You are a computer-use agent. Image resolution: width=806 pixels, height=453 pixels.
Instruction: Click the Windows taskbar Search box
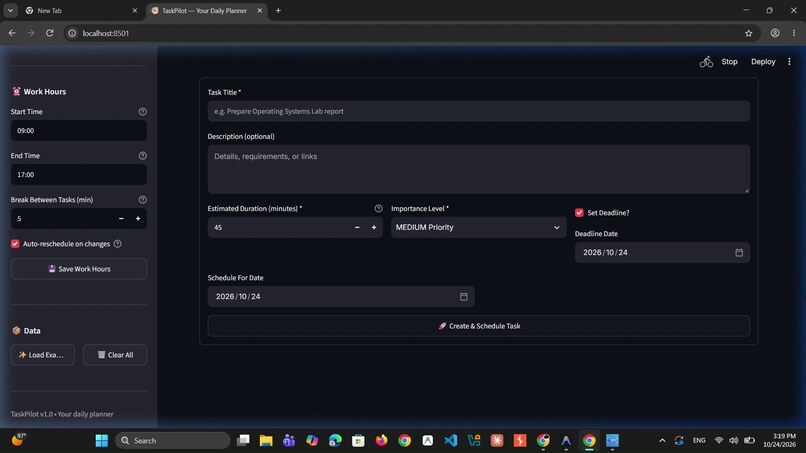click(173, 441)
